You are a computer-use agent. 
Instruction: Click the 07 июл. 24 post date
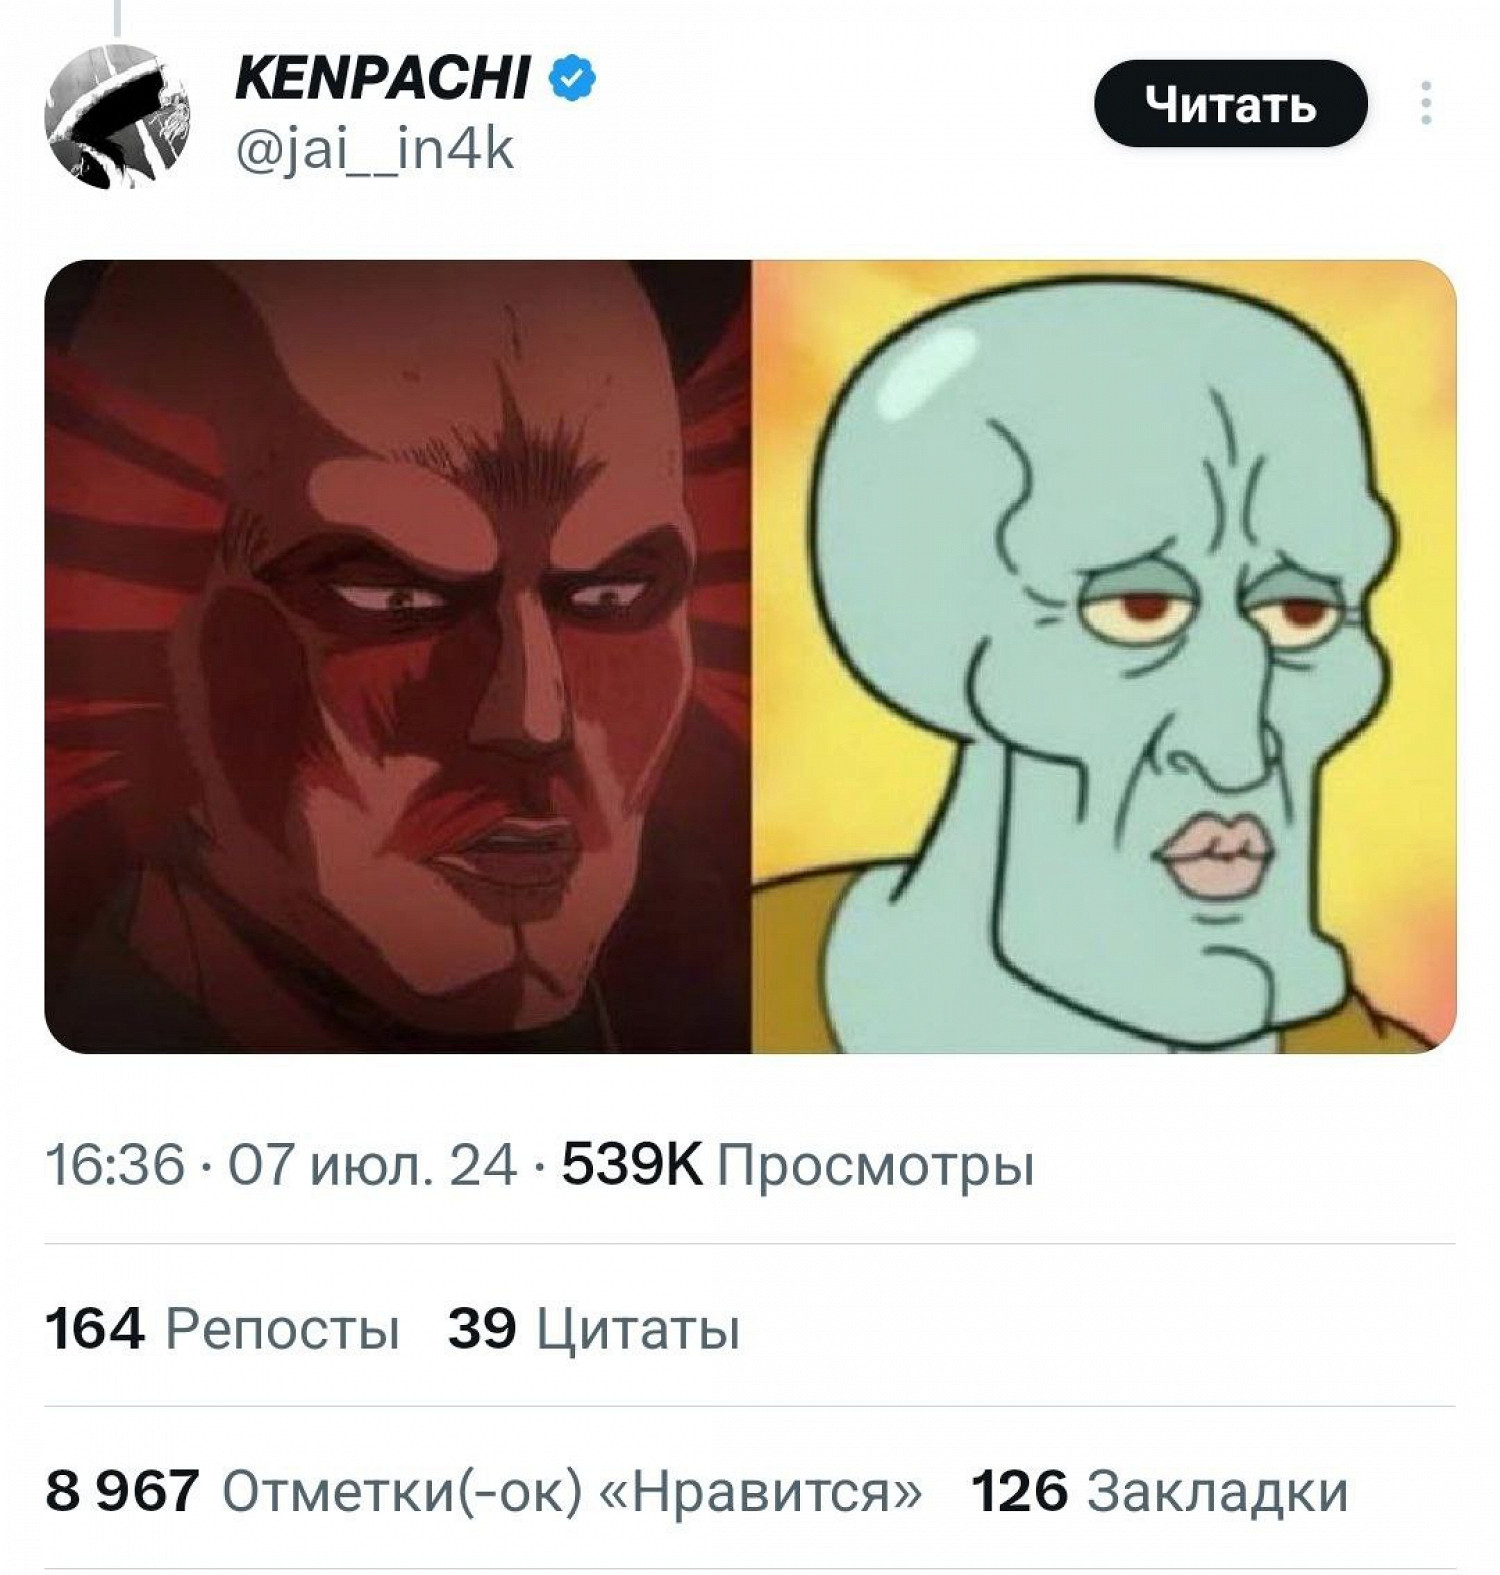(373, 1165)
